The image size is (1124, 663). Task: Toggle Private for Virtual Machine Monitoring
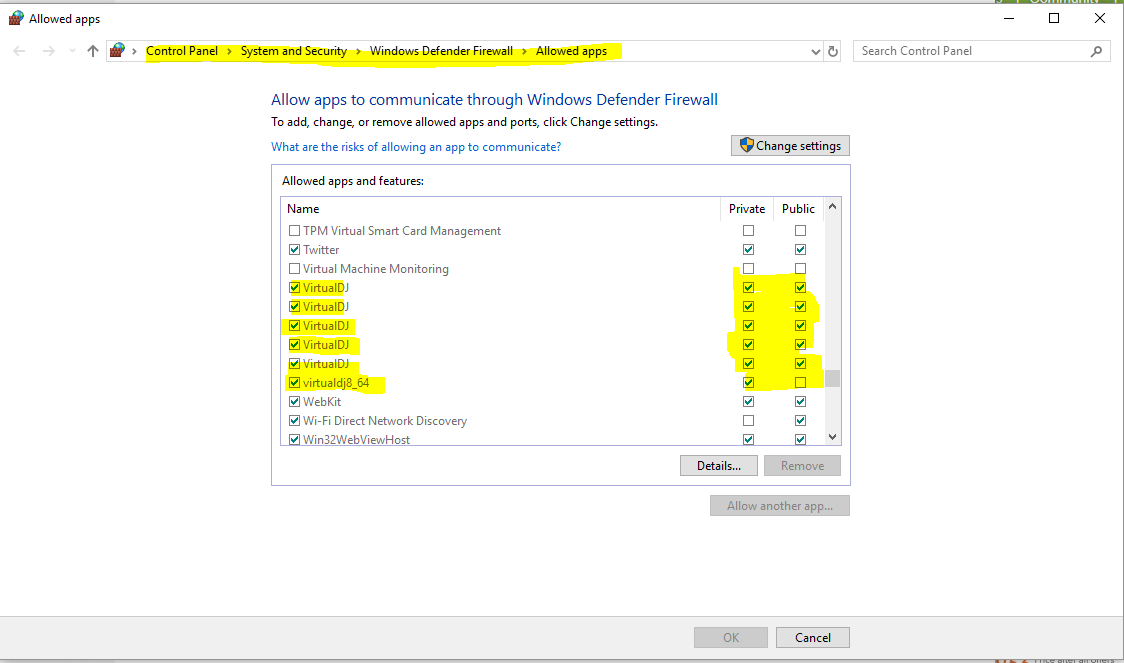748,269
